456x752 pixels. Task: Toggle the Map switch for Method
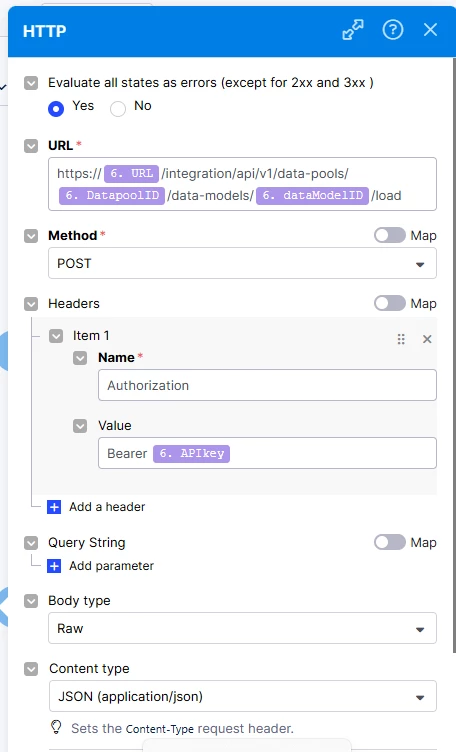[x=389, y=235]
